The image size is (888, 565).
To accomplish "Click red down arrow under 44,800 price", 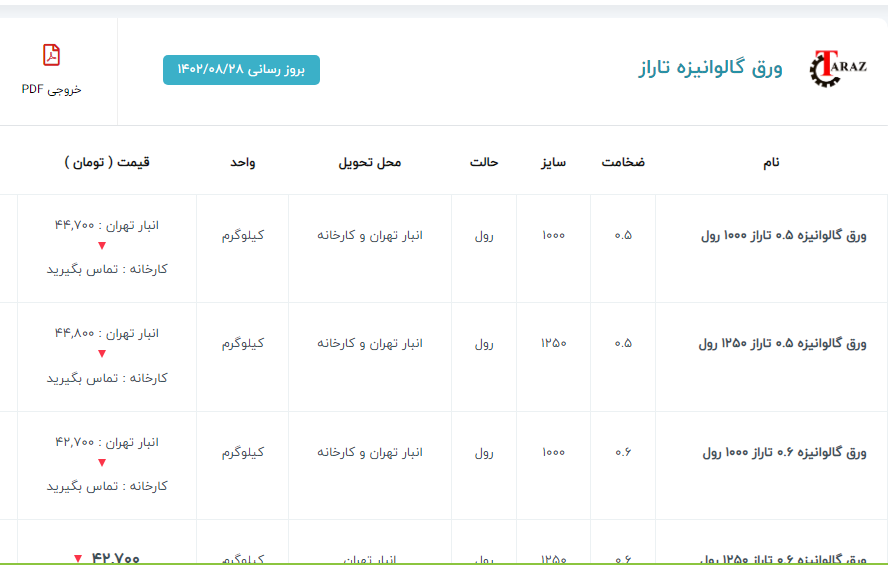I will point(102,355).
